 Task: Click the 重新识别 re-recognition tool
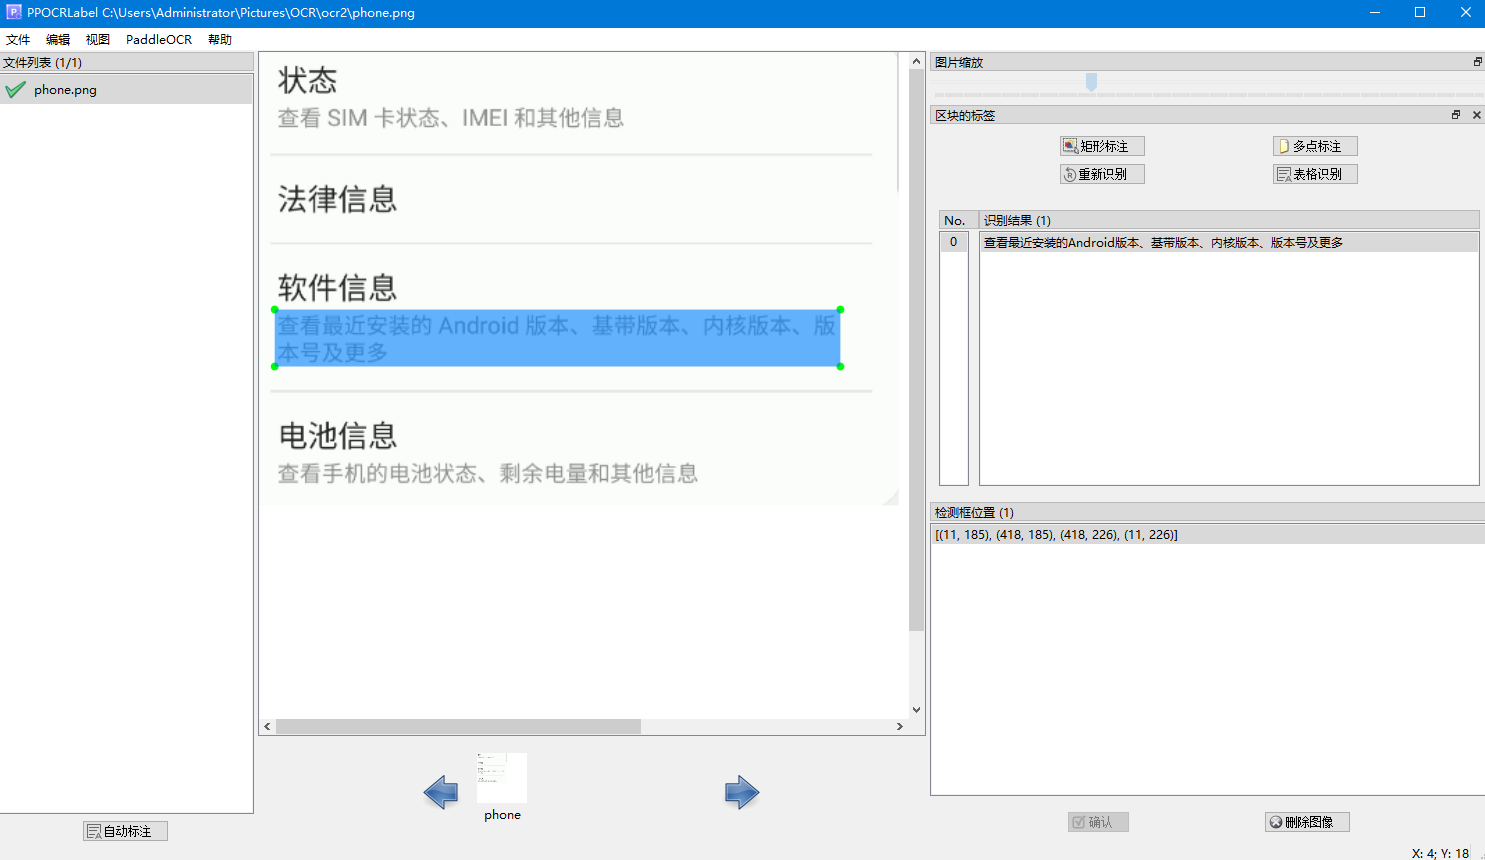(1101, 173)
